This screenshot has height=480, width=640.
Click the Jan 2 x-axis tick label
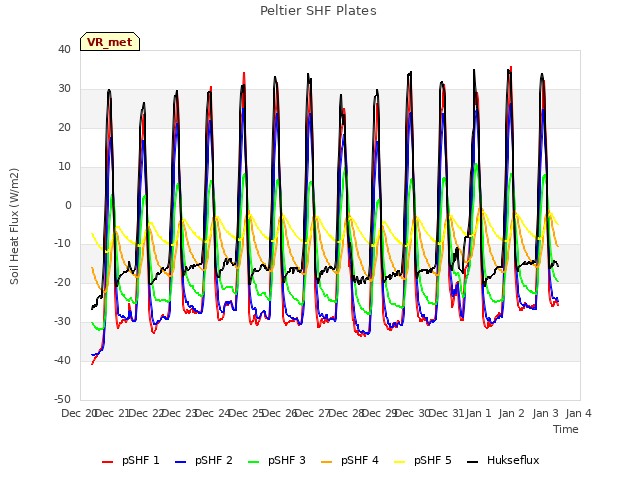(x=512, y=413)
